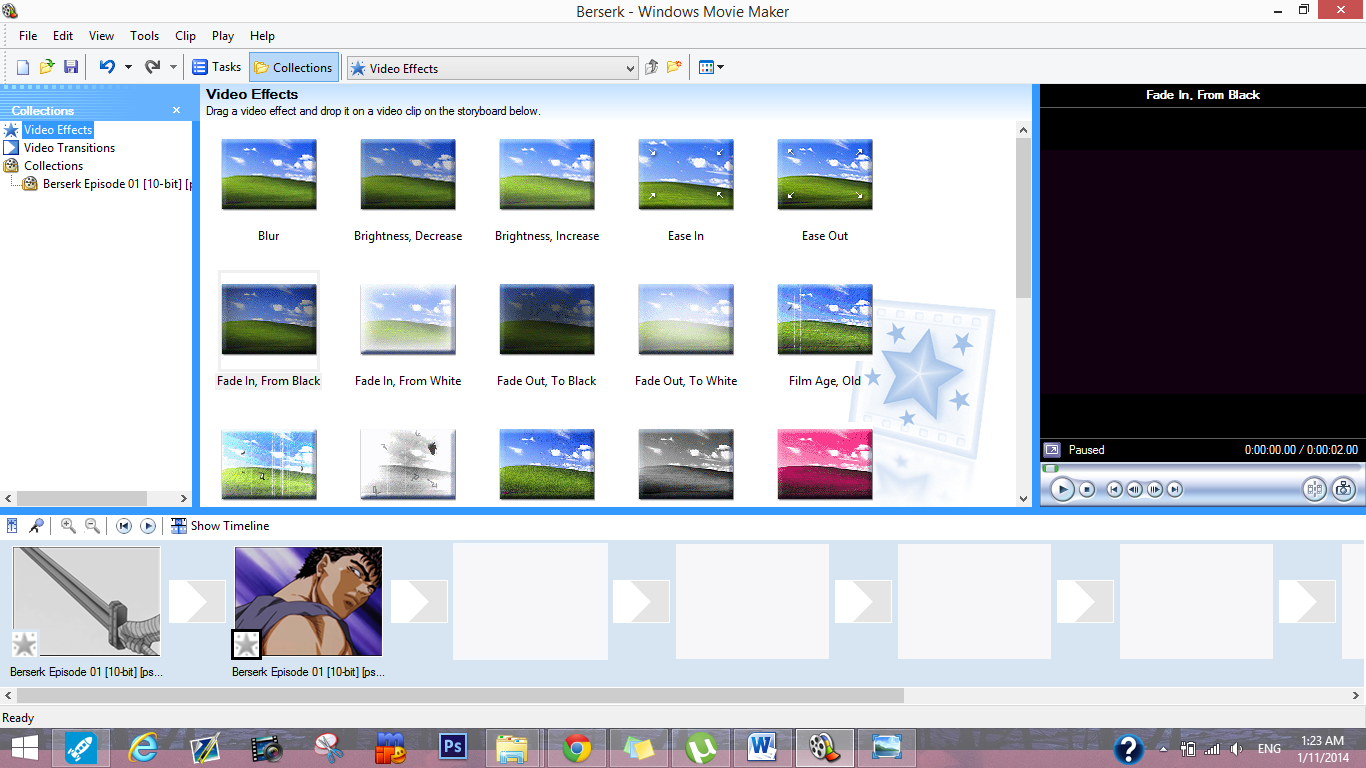Step to previous frame in preview
This screenshot has height=768, width=1366.
[x=1134, y=489]
